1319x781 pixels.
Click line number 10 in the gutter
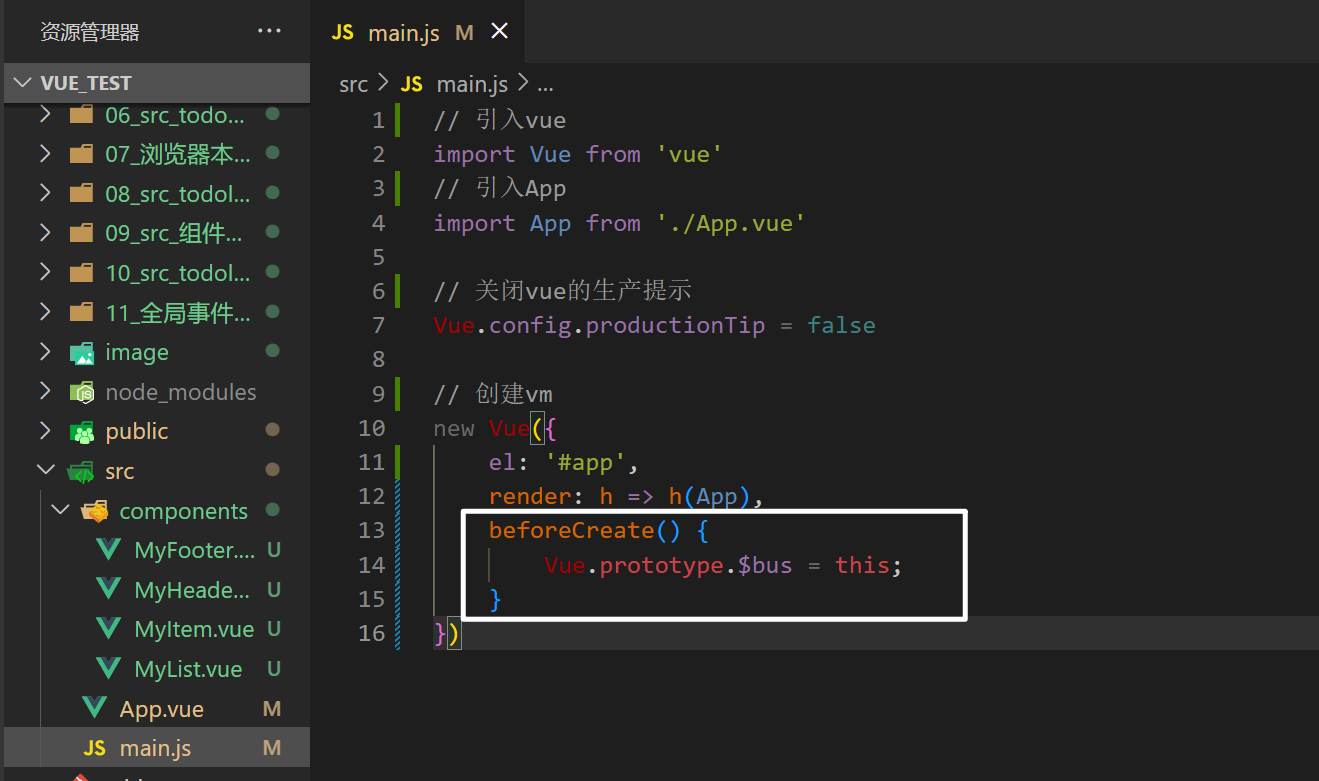click(371, 428)
